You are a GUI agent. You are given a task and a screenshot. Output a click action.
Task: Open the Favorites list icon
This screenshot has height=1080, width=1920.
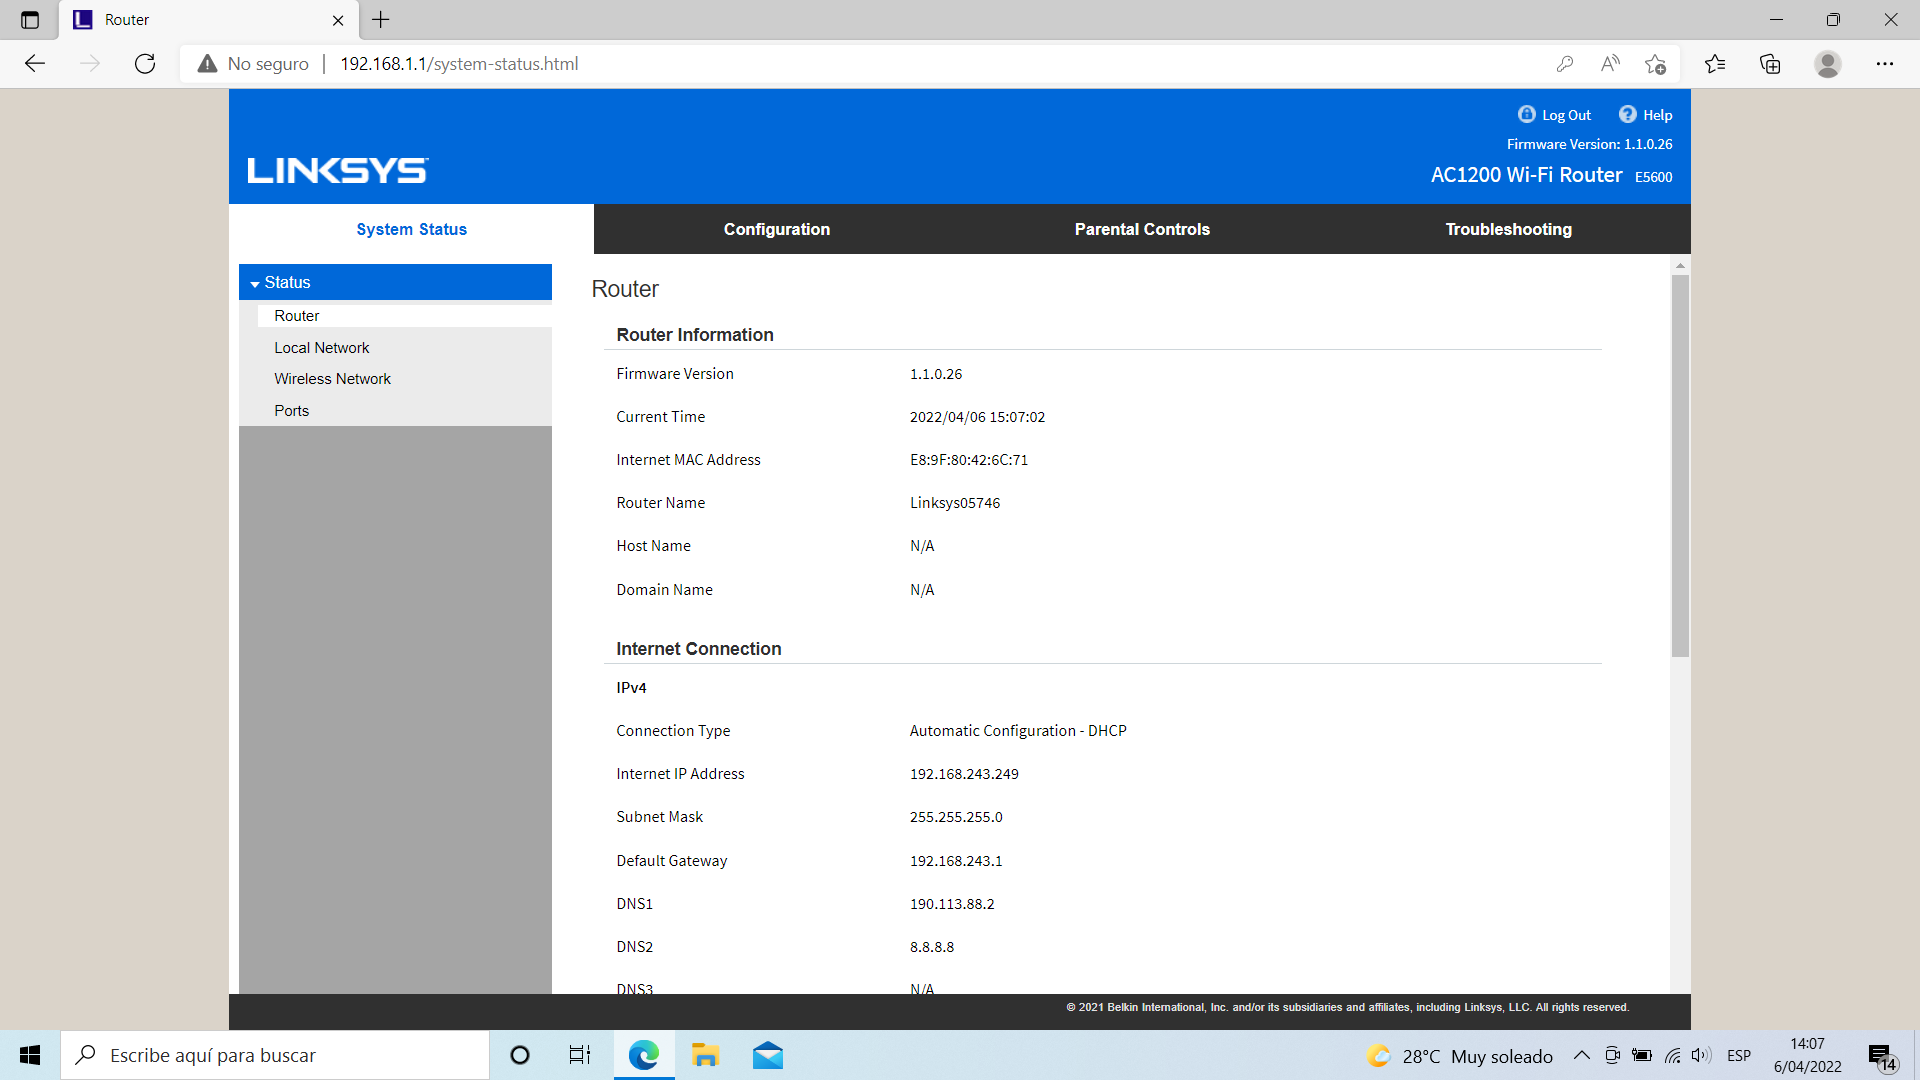coord(1715,64)
